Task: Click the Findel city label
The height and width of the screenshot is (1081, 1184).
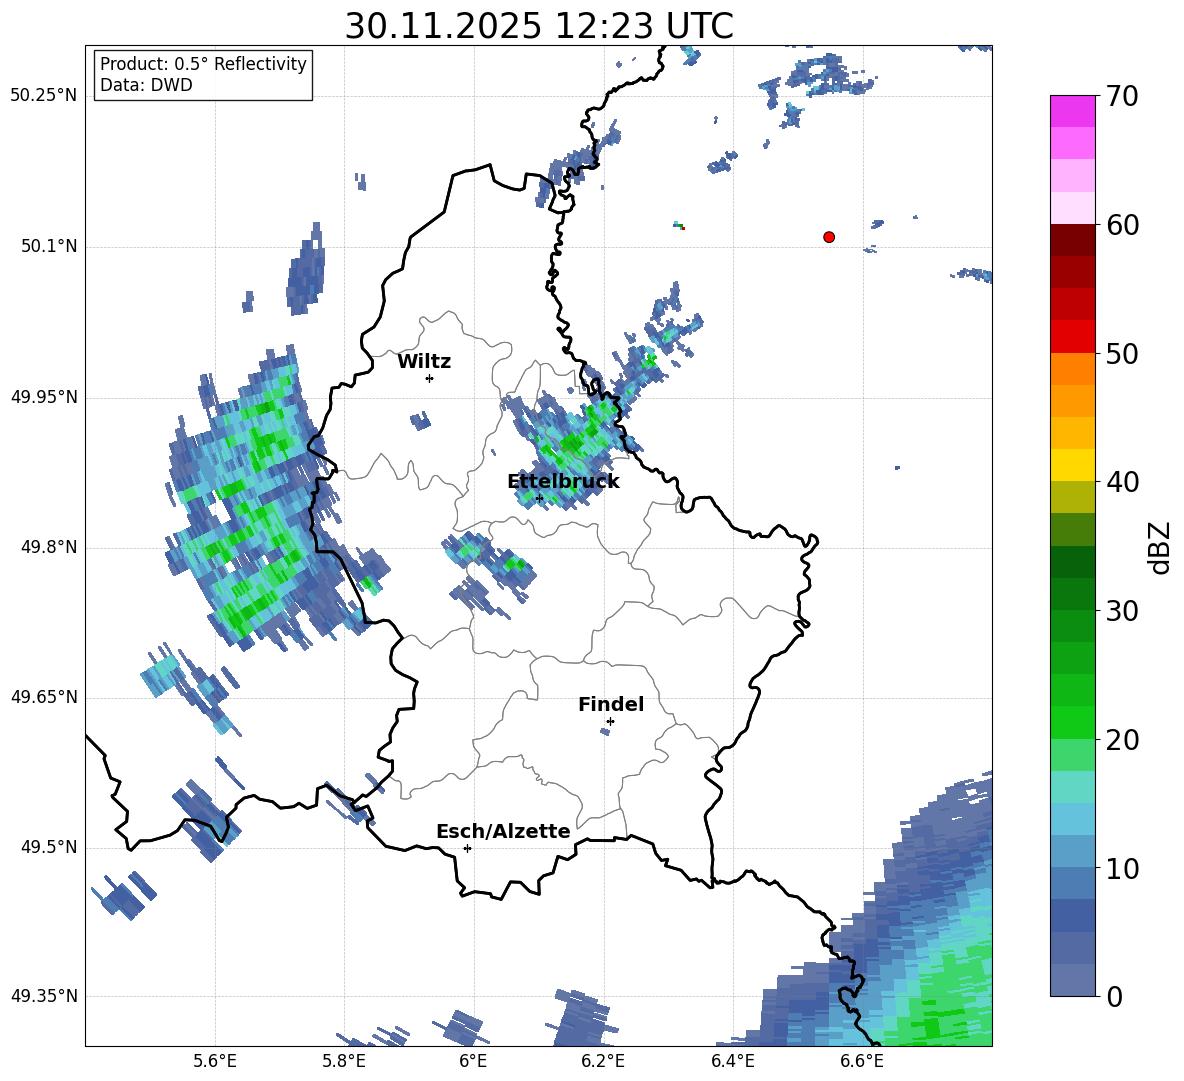Action: point(611,704)
